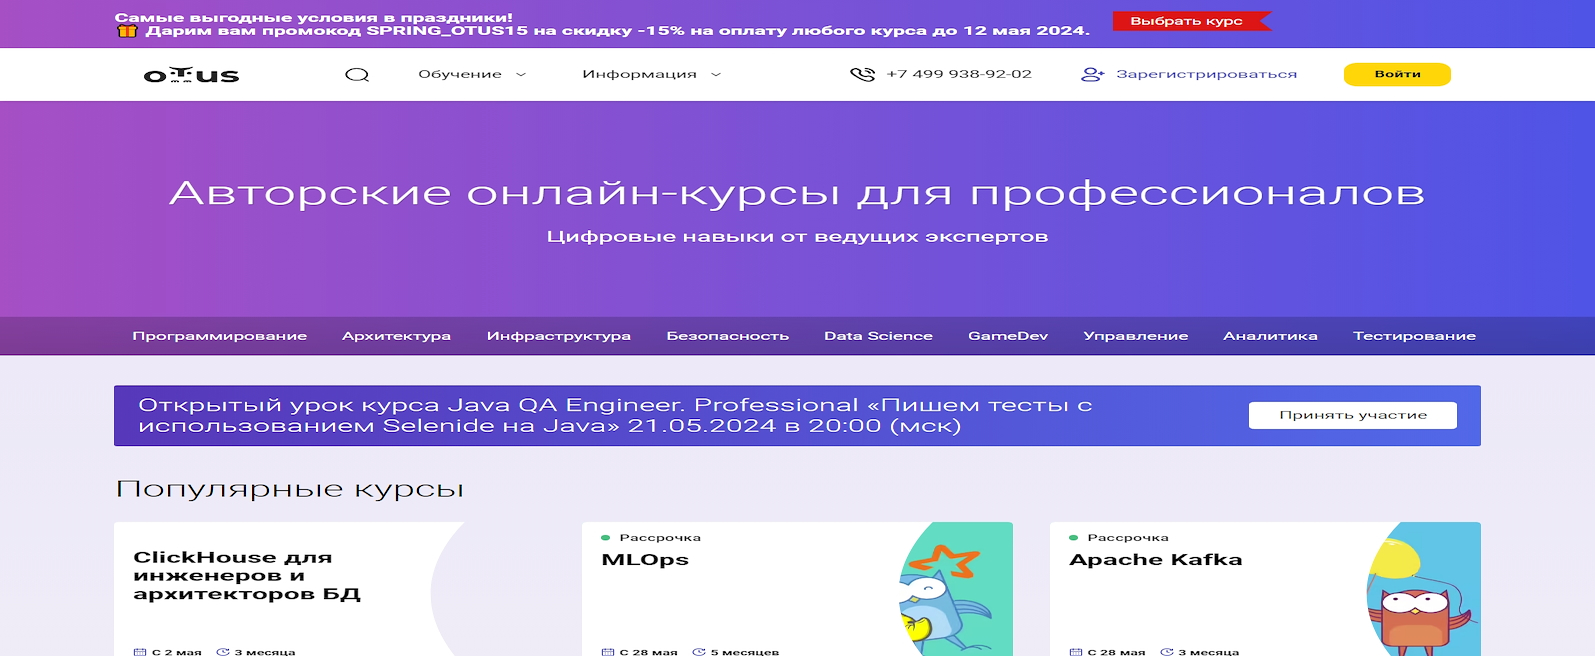The width and height of the screenshot is (1595, 656).
Task: Open the MLOps course title
Action: click(x=645, y=560)
